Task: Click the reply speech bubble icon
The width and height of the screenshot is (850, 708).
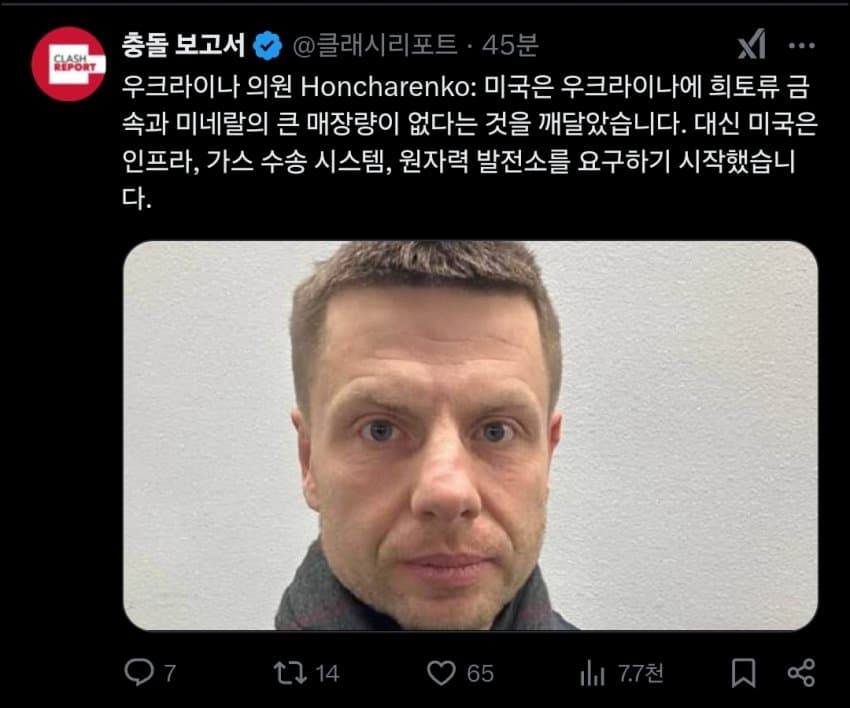Action: click(139, 672)
